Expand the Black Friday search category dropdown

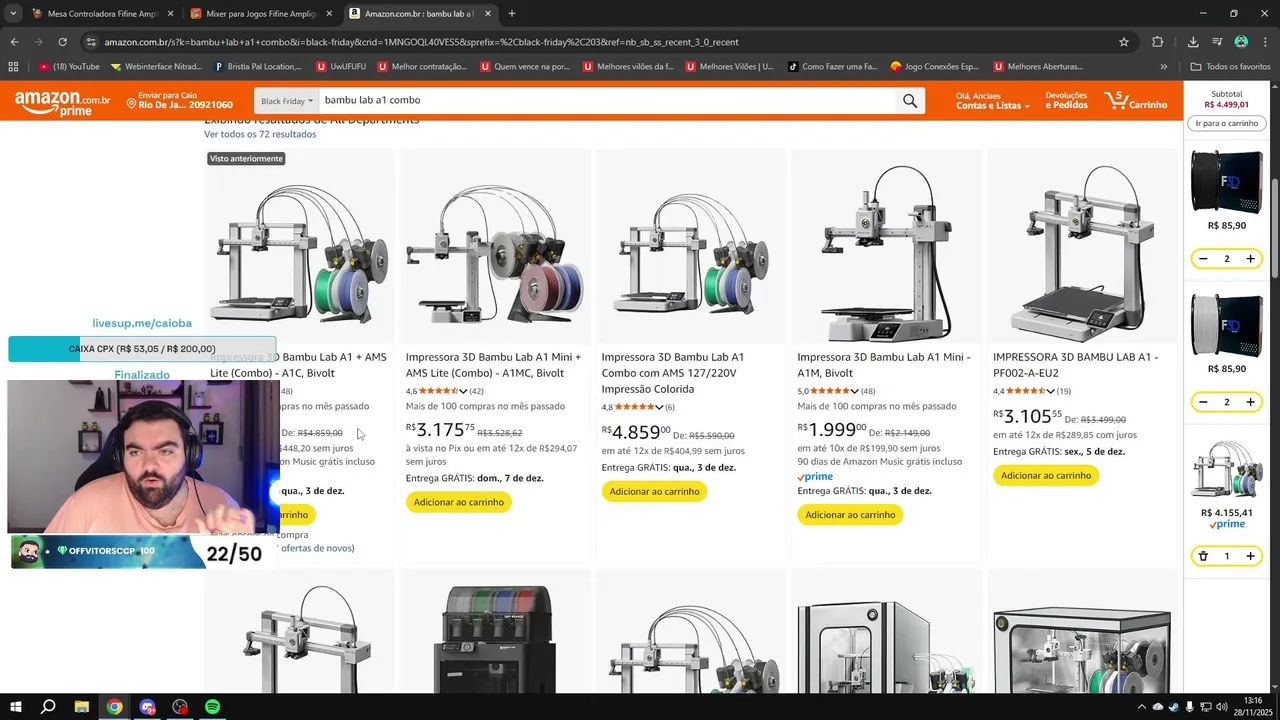286,101
